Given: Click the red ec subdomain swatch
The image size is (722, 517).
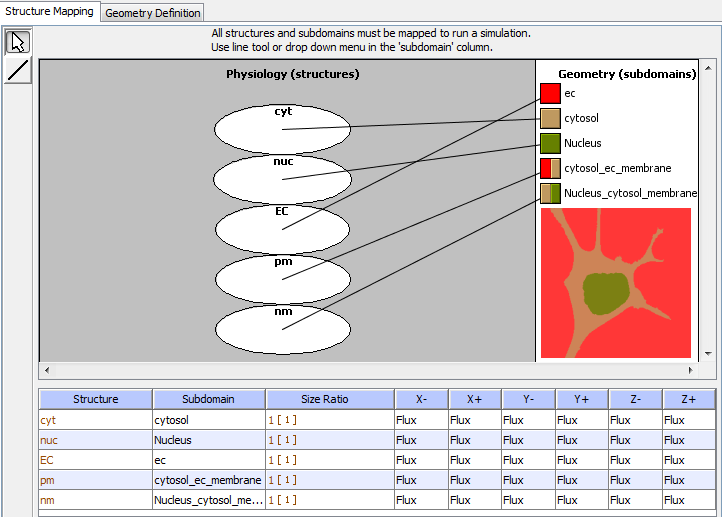Looking at the screenshot, I should coord(550,93).
